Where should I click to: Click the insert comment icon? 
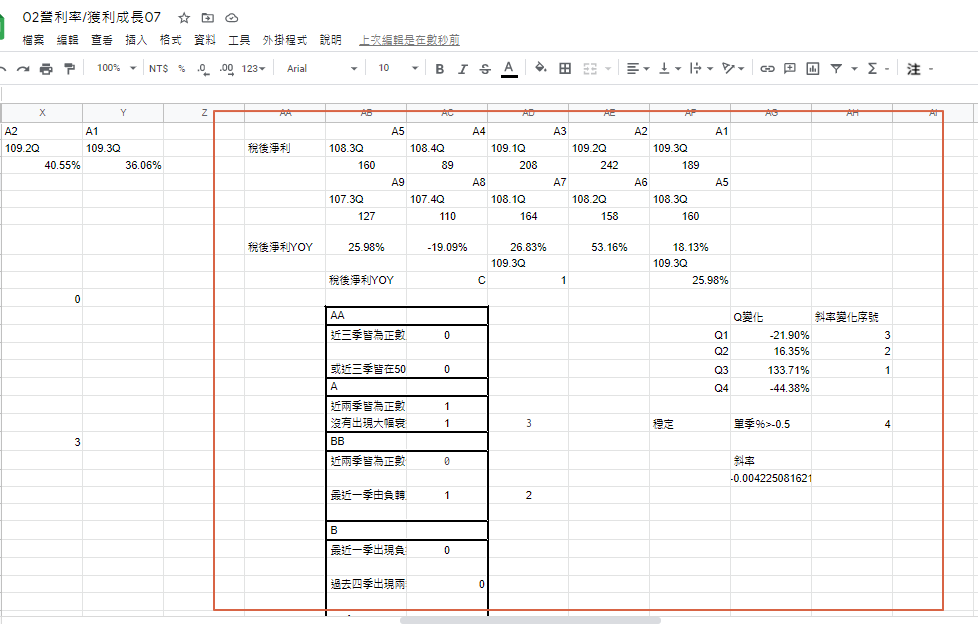[790, 69]
